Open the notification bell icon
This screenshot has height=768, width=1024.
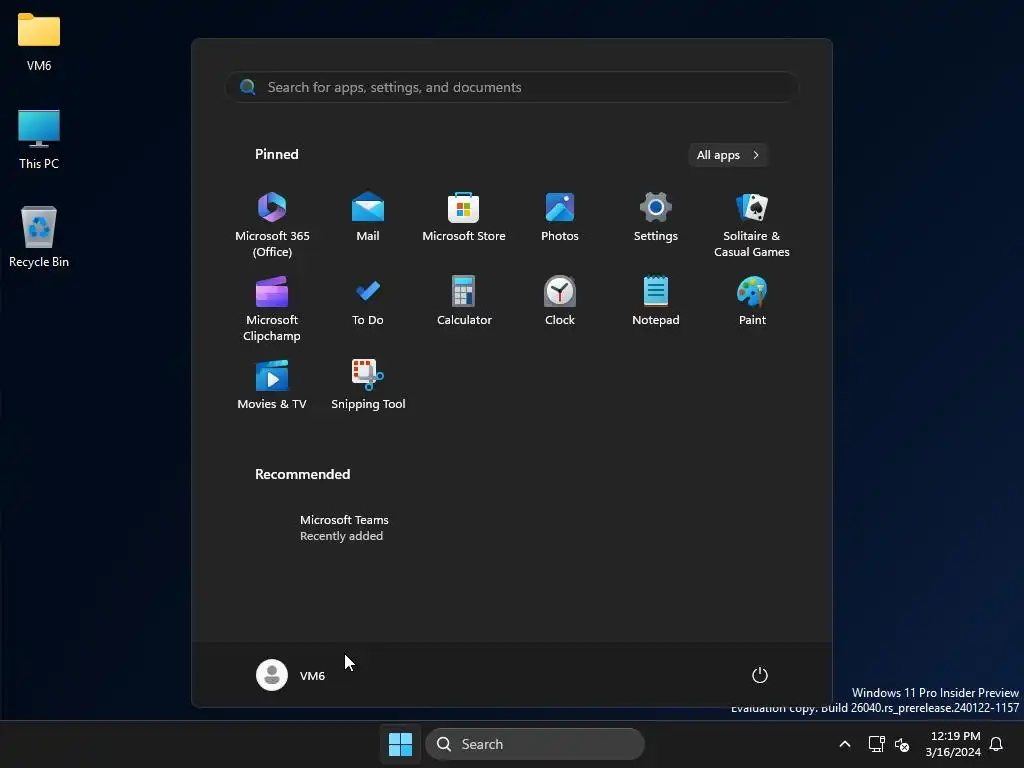tap(997, 744)
